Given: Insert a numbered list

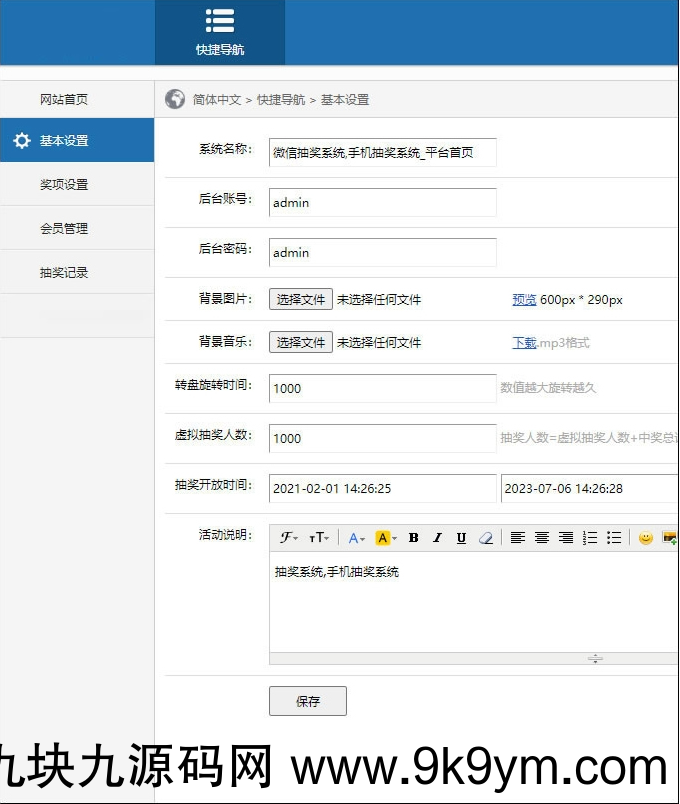Looking at the screenshot, I should [590, 538].
